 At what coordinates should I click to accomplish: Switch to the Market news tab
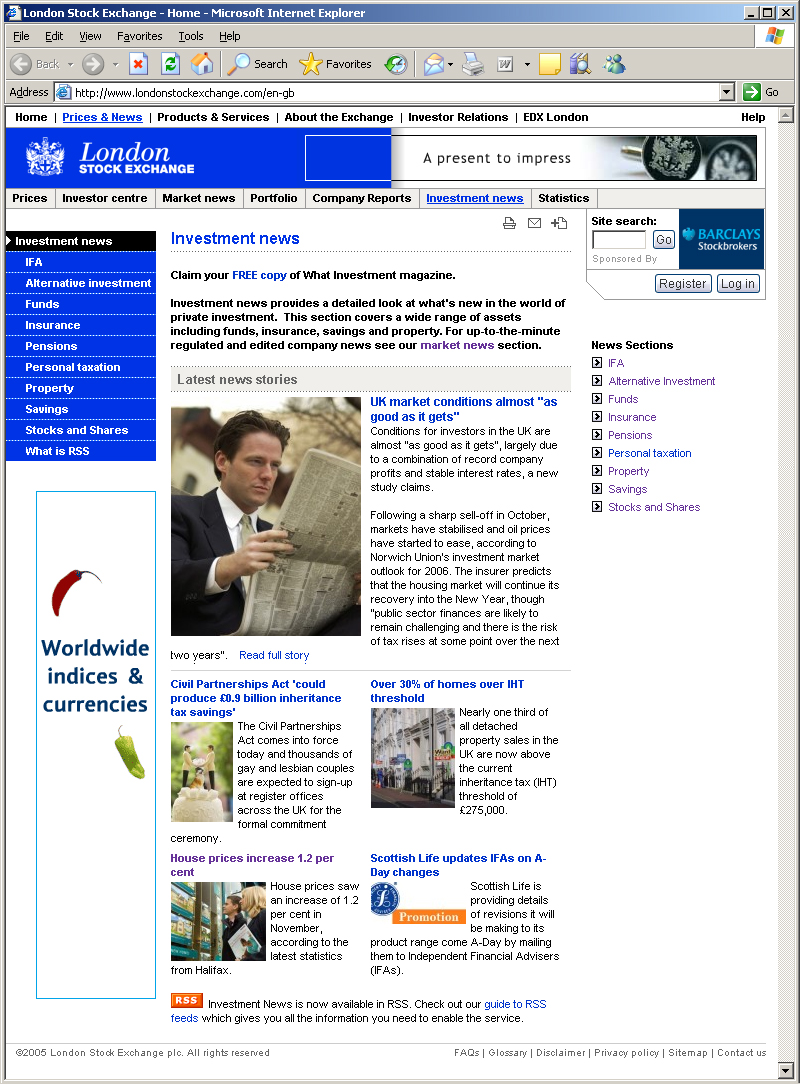click(199, 198)
